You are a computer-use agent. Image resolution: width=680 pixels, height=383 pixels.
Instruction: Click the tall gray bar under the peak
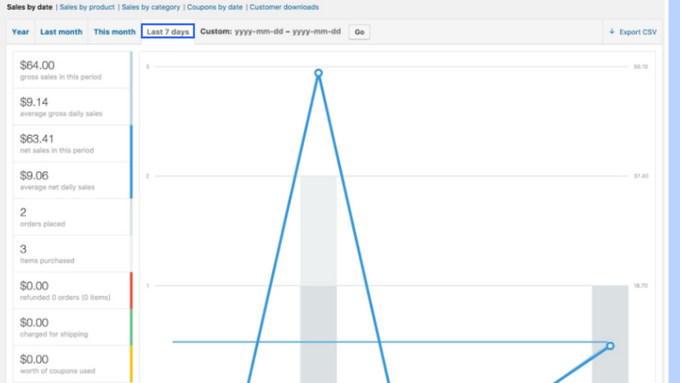pyautogui.click(x=318, y=279)
